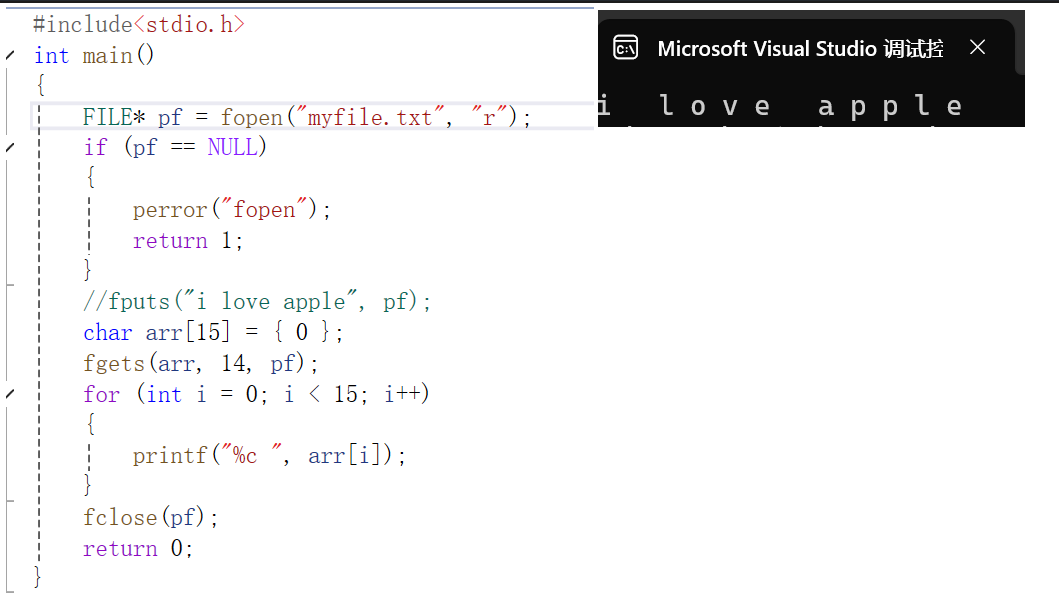This screenshot has height=610, width=1059.
Task: Collapse the for loop fold marker
Action: click(x=9, y=394)
